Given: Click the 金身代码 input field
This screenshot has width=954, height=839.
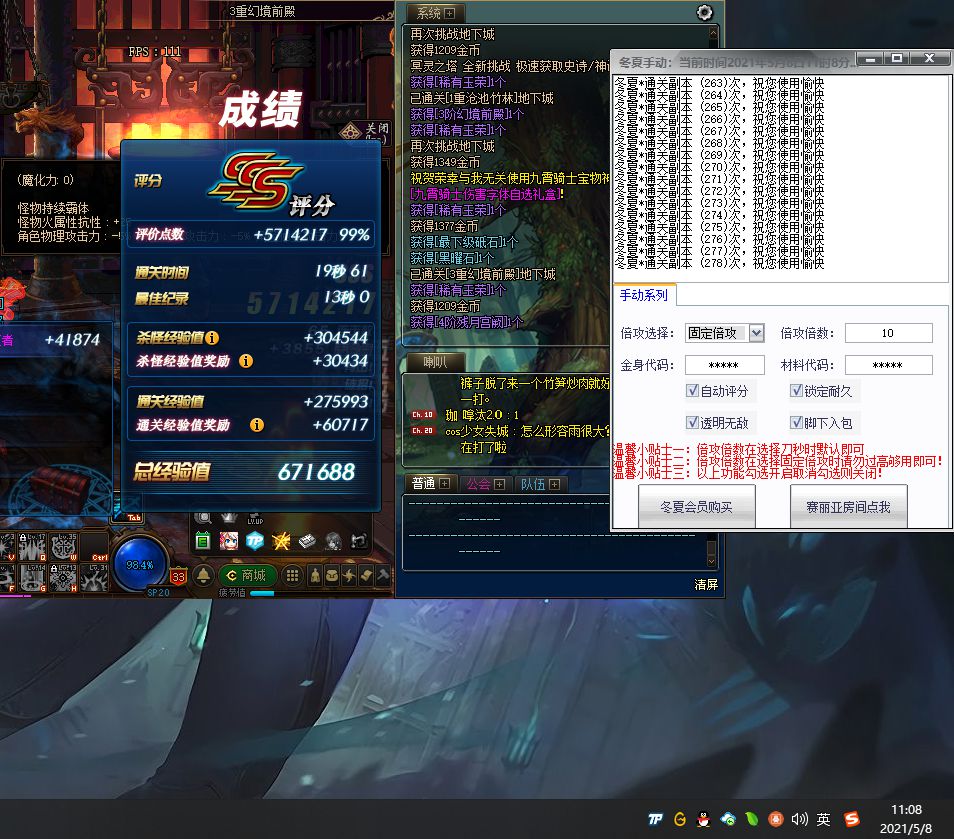Looking at the screenshot, I should [725, 365].
